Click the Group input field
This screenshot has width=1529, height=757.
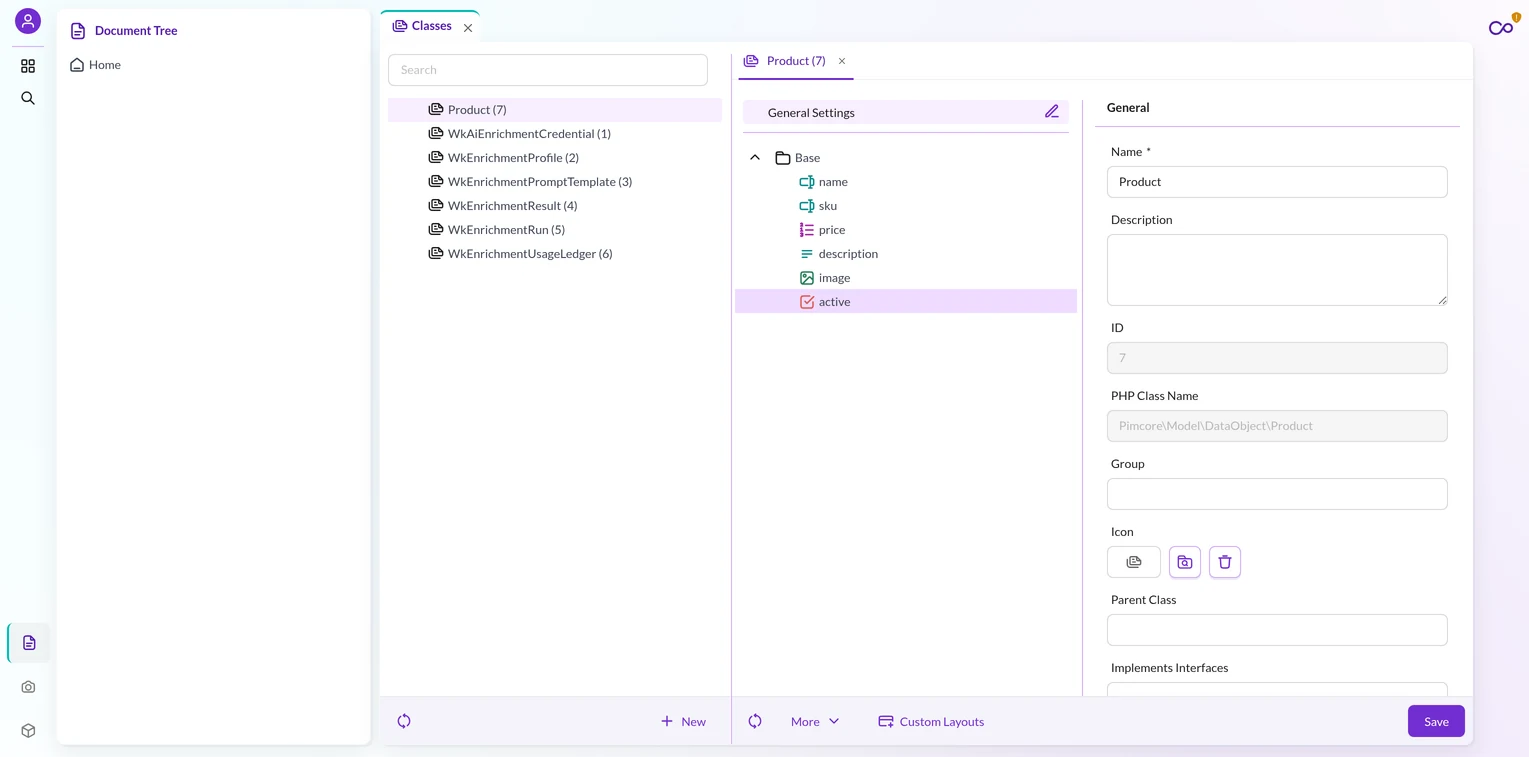click(x=1277, y=494)
